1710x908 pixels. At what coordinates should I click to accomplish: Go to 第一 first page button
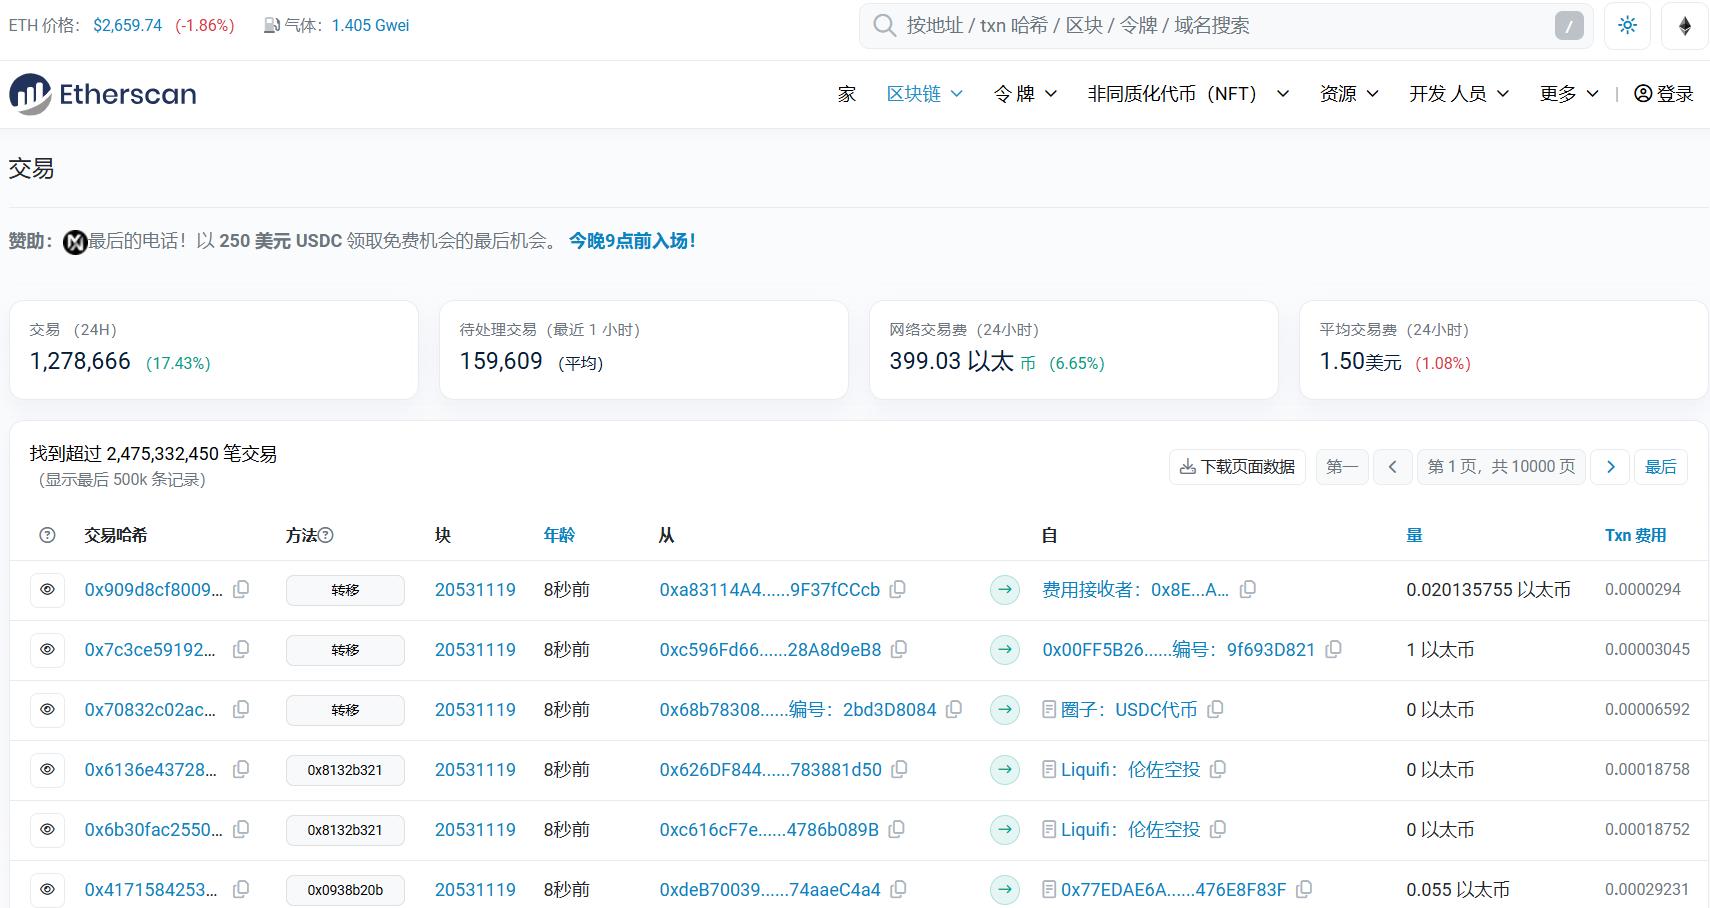coord(1342,467)
